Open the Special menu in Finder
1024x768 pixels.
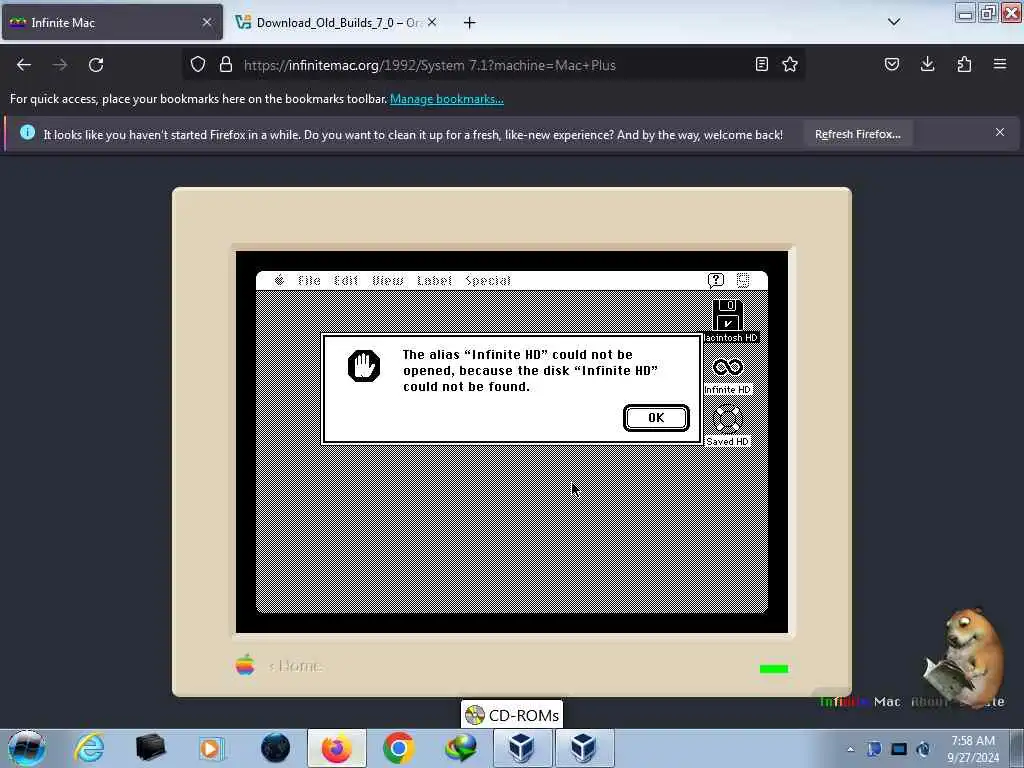[x=488, y=280]
